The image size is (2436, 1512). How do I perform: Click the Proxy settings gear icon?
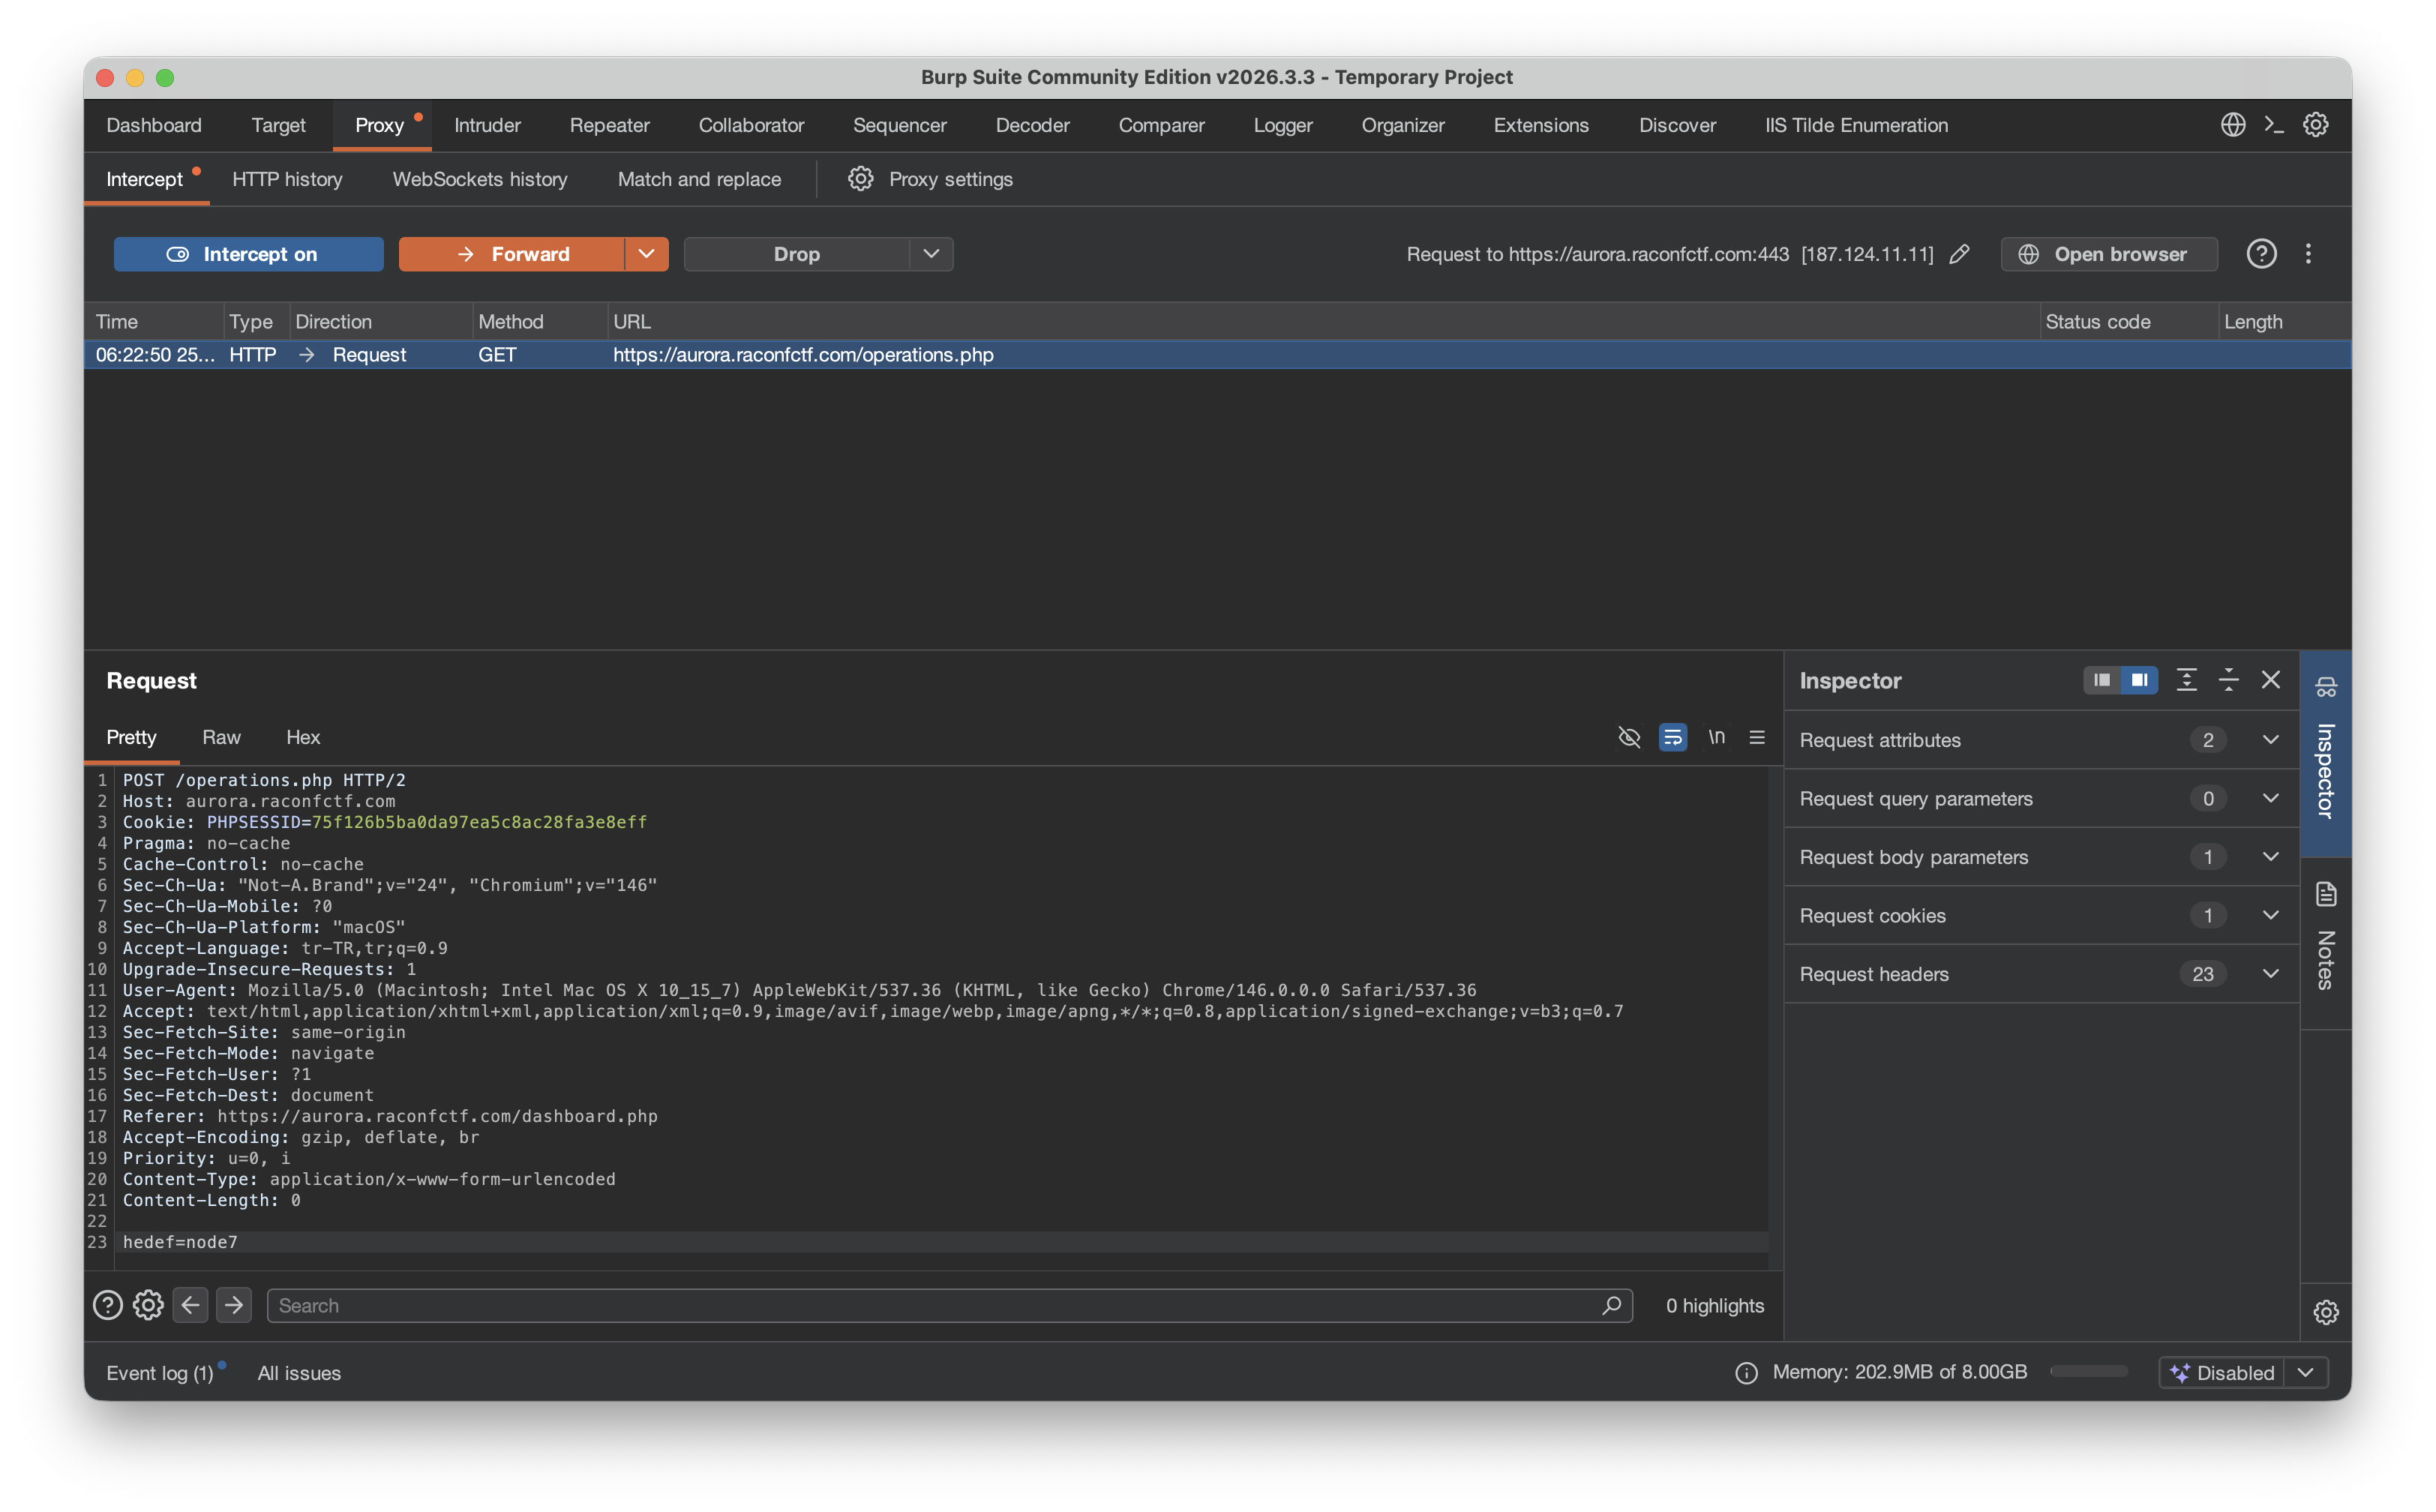pyautogui.click(x=860, y=179)
